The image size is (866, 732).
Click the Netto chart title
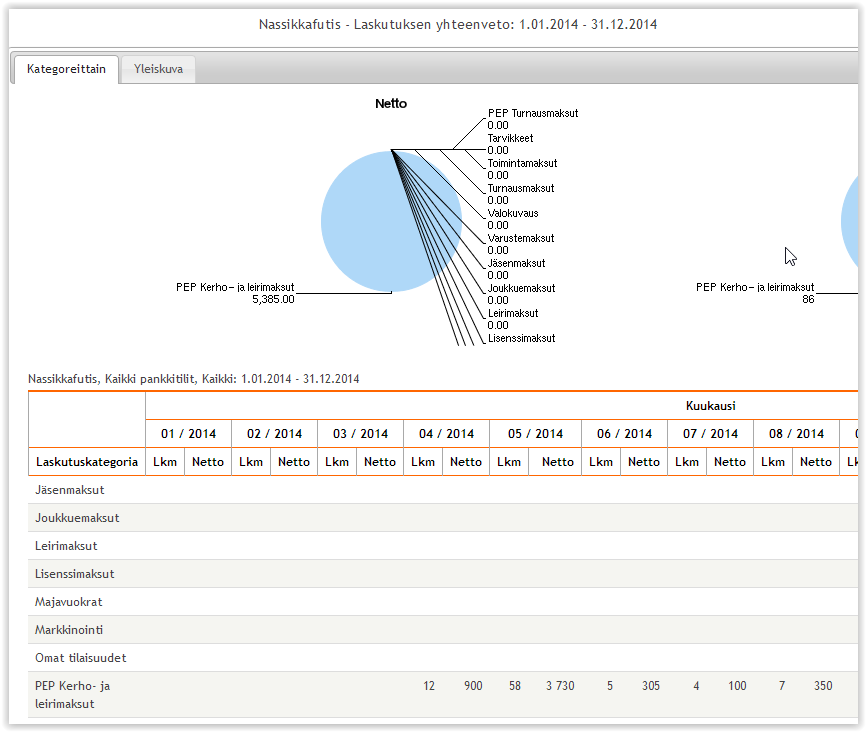[x=391, y=103]
